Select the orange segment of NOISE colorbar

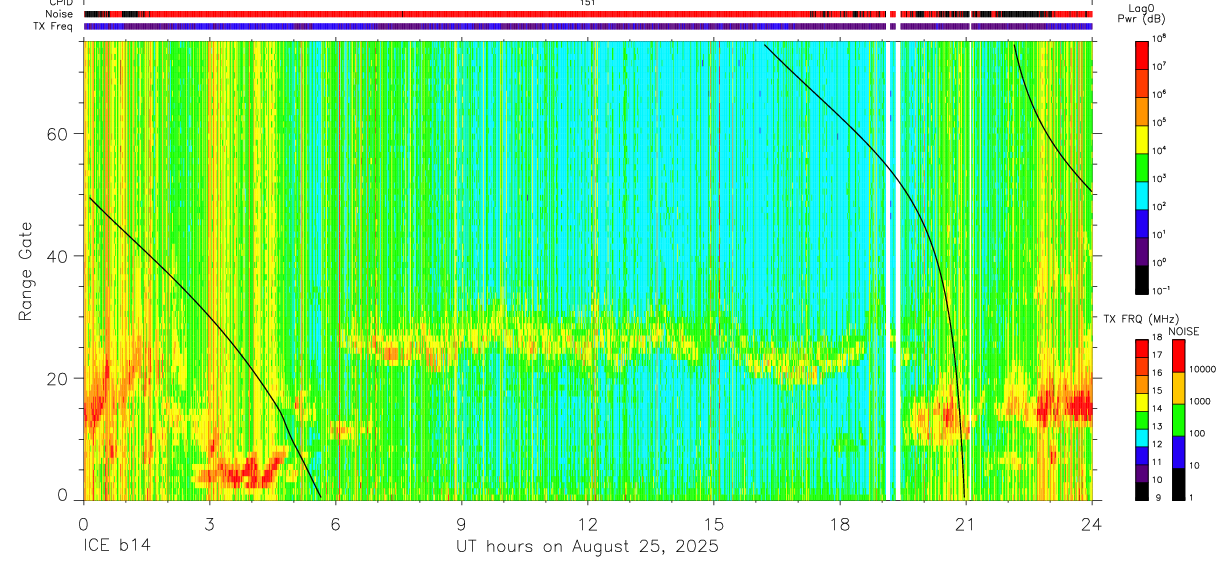tap(1179, 388)
